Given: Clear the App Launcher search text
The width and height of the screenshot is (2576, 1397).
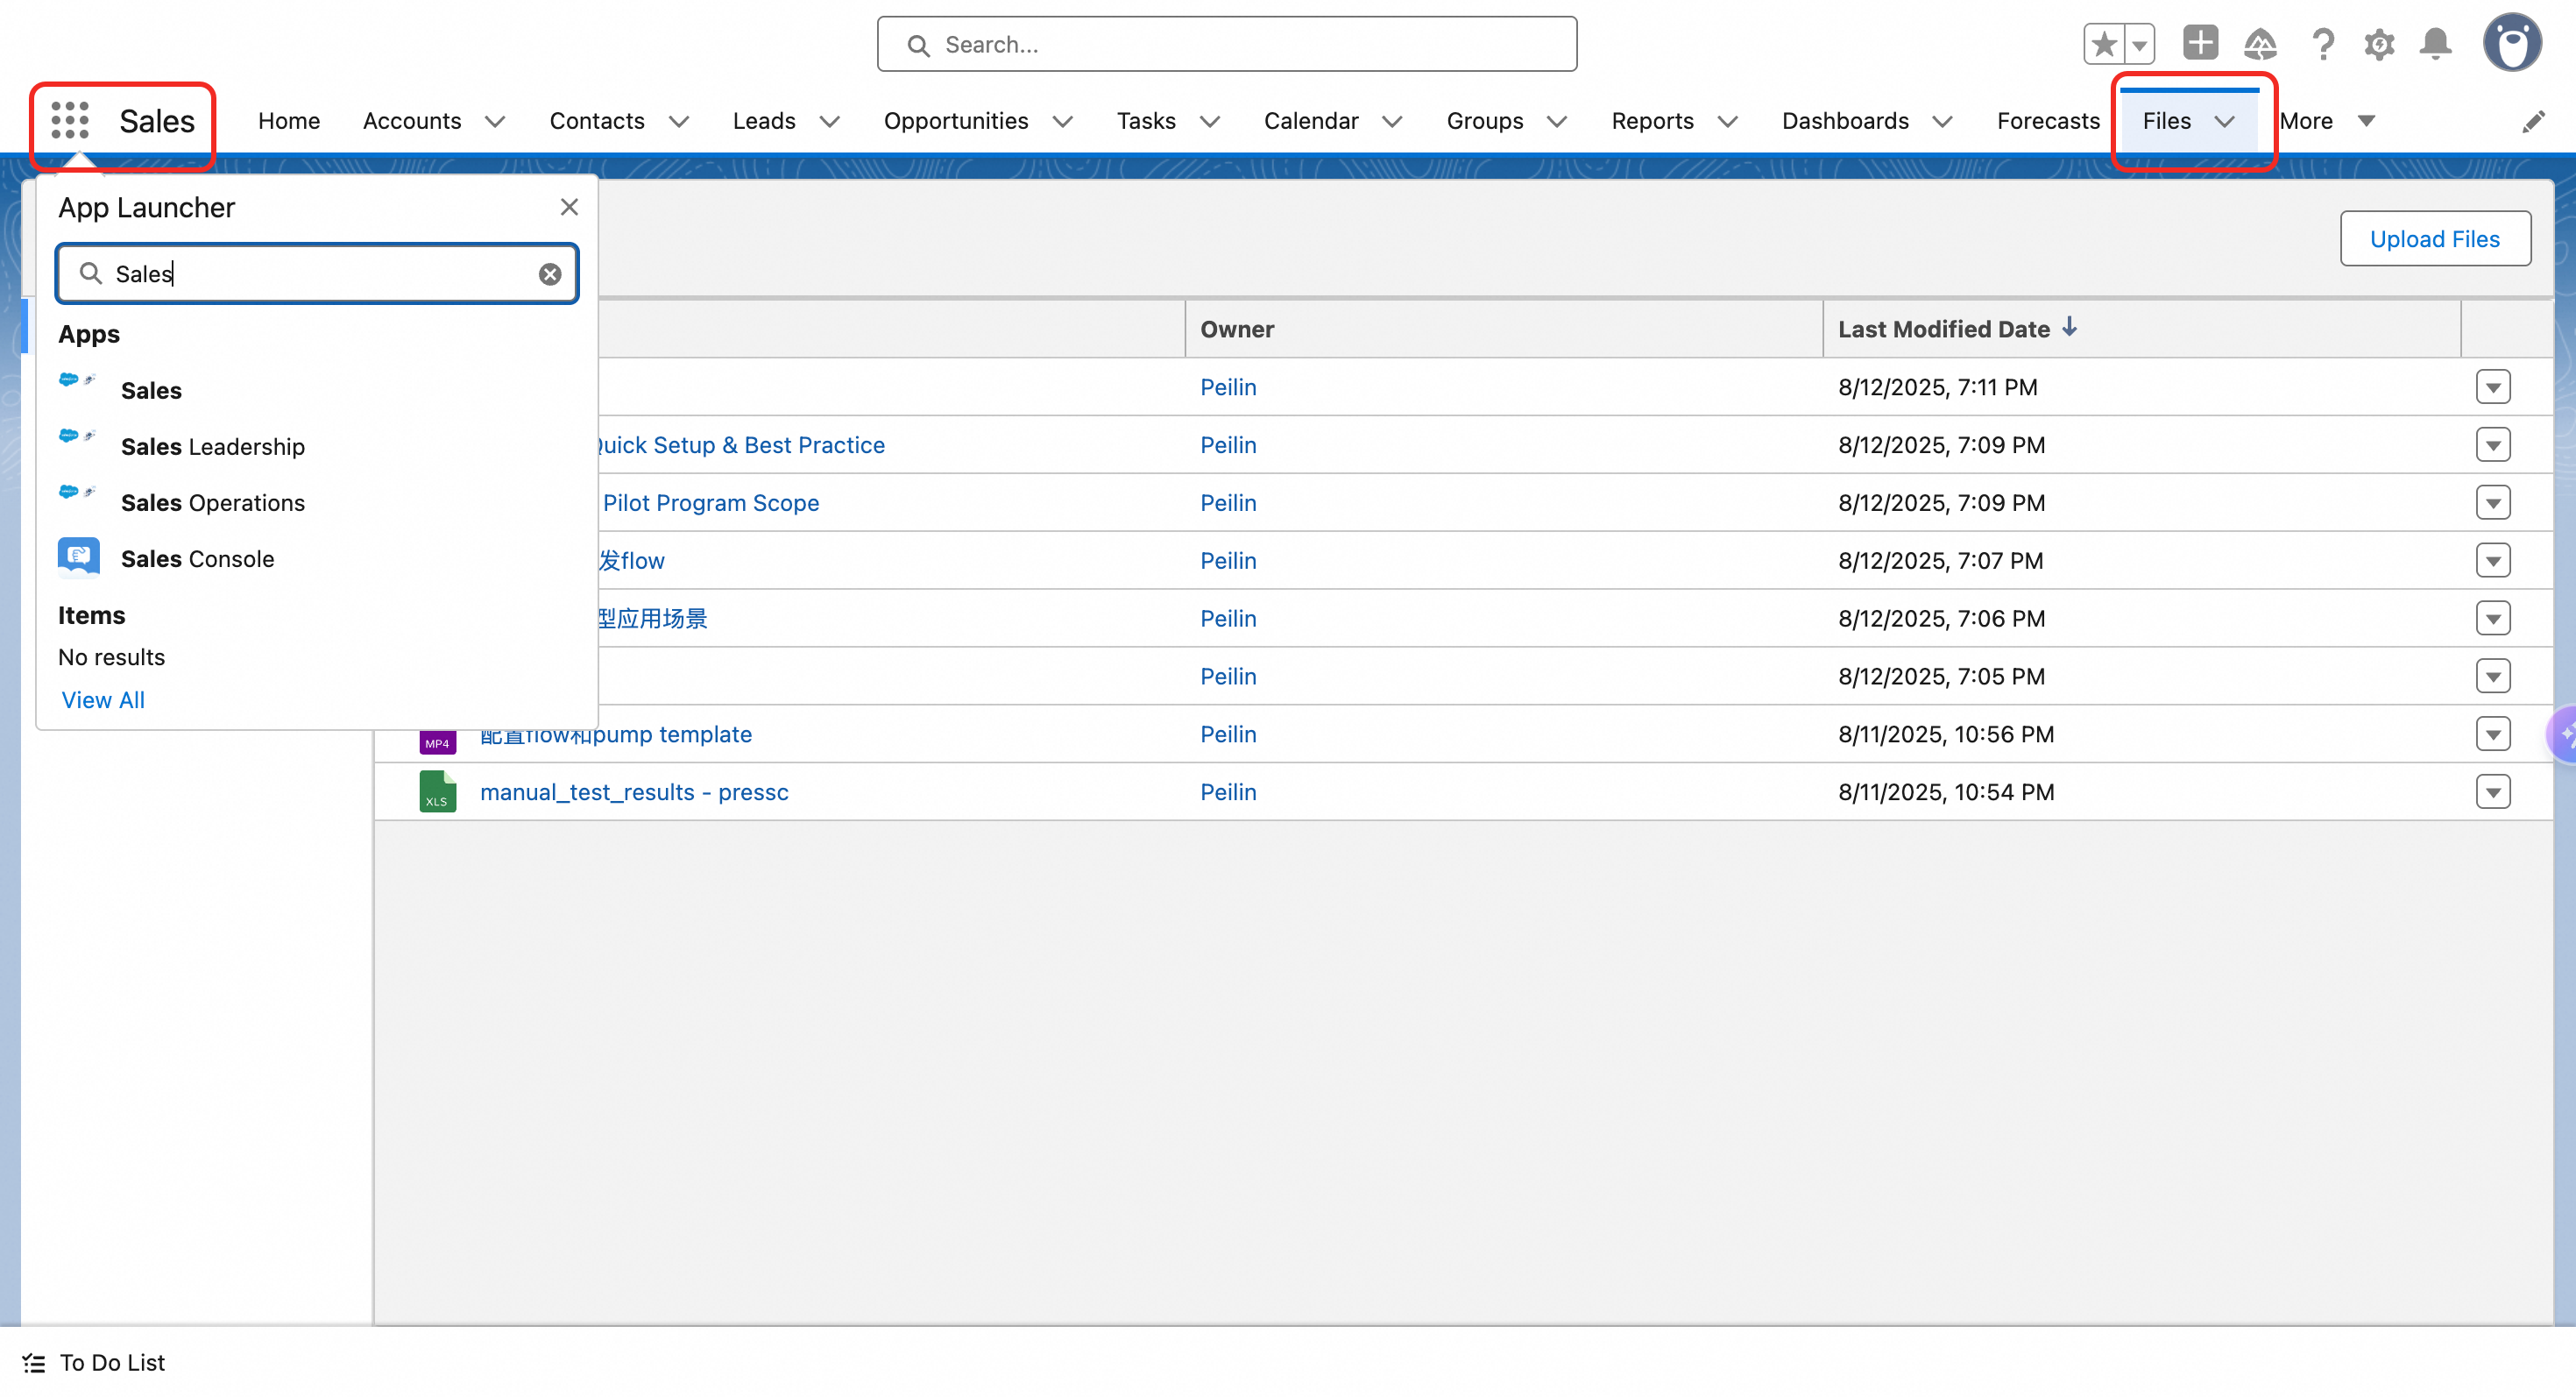Looking at the screenshot, I should 550,274.
